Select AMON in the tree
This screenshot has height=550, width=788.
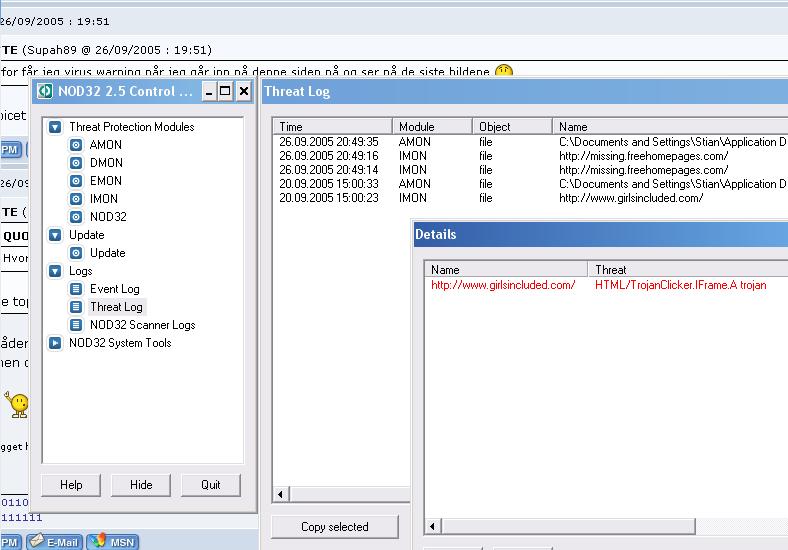point(106,145)
